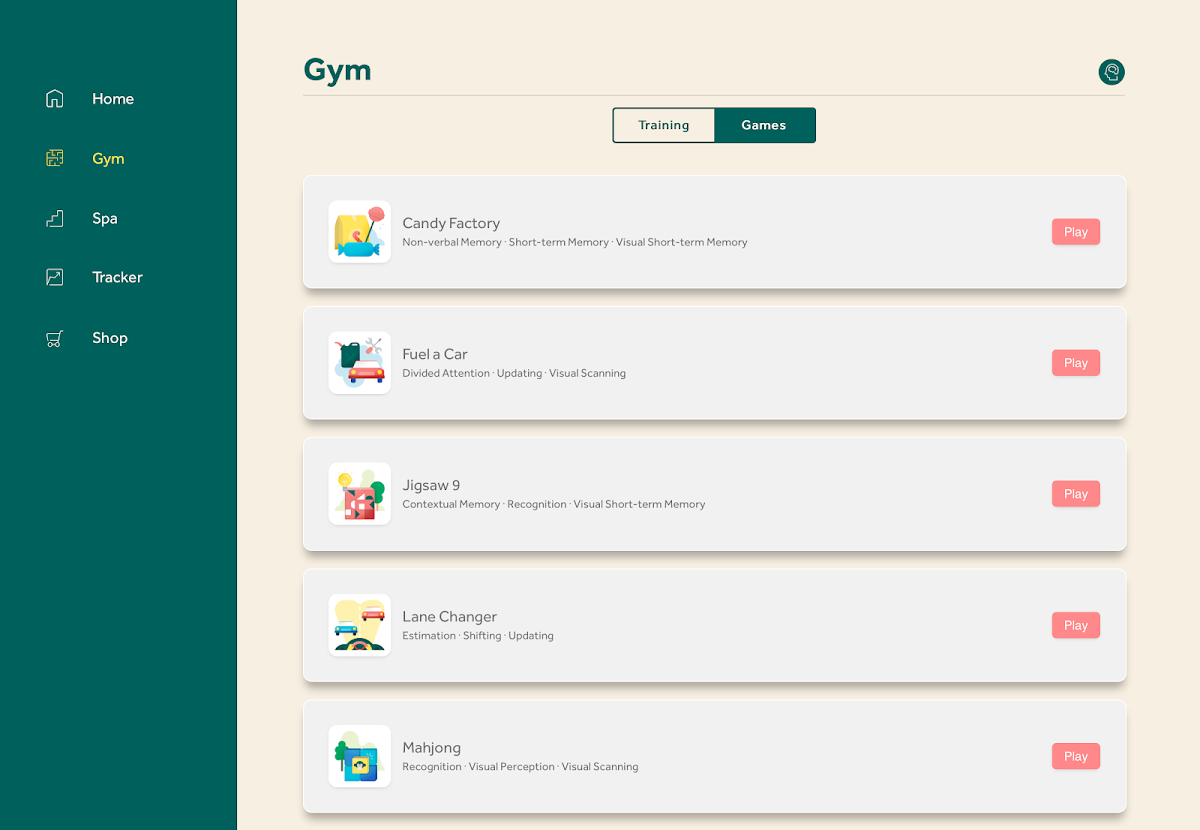Play the Mahjong game
1200x830 pixels.
(x=1076, y=756)
